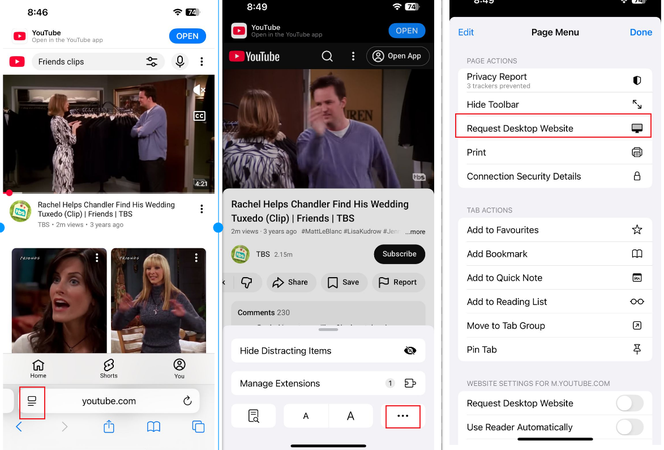Open the kebab menu in YouTube header

[353, 56]
